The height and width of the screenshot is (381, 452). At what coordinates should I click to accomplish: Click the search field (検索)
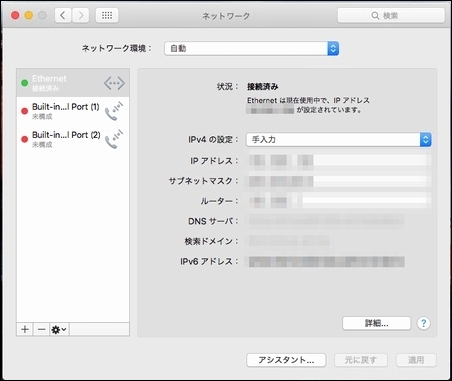tap(391, 15)
